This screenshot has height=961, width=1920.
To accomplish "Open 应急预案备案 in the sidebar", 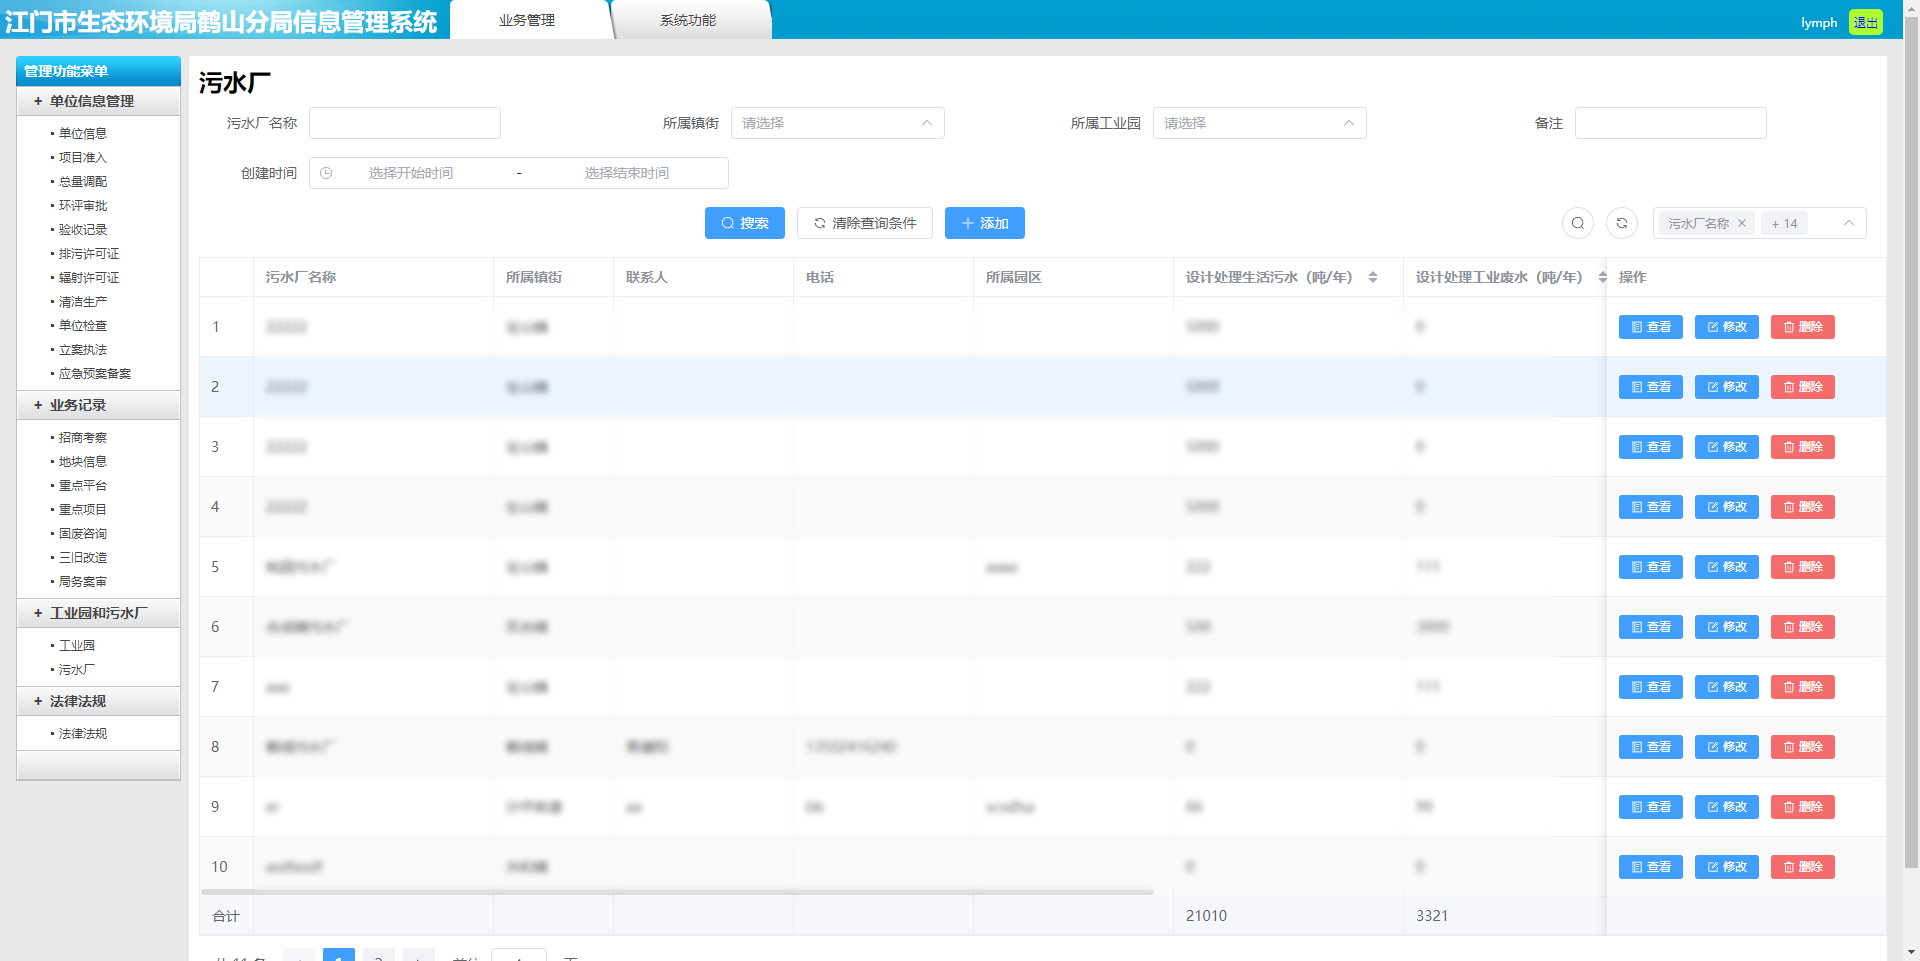I will (x=94, y=373).
